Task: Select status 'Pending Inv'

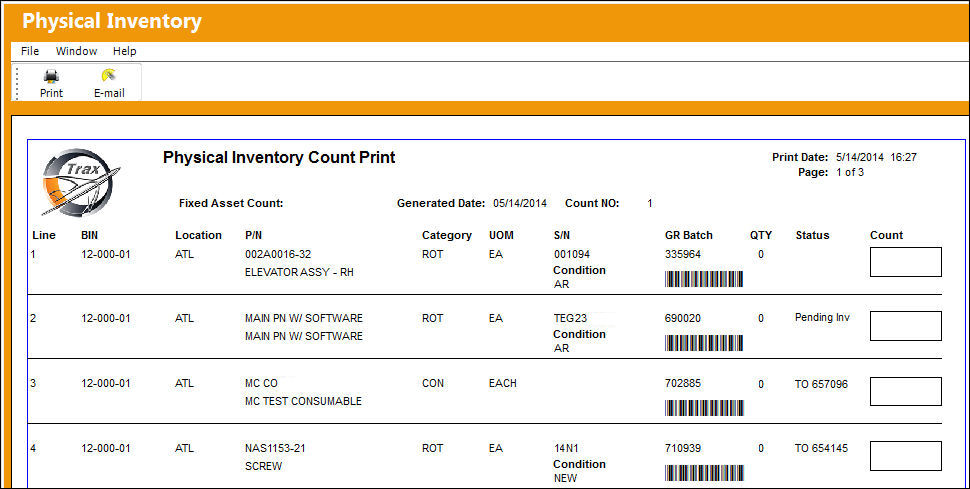Action: [x=822, y=318]
